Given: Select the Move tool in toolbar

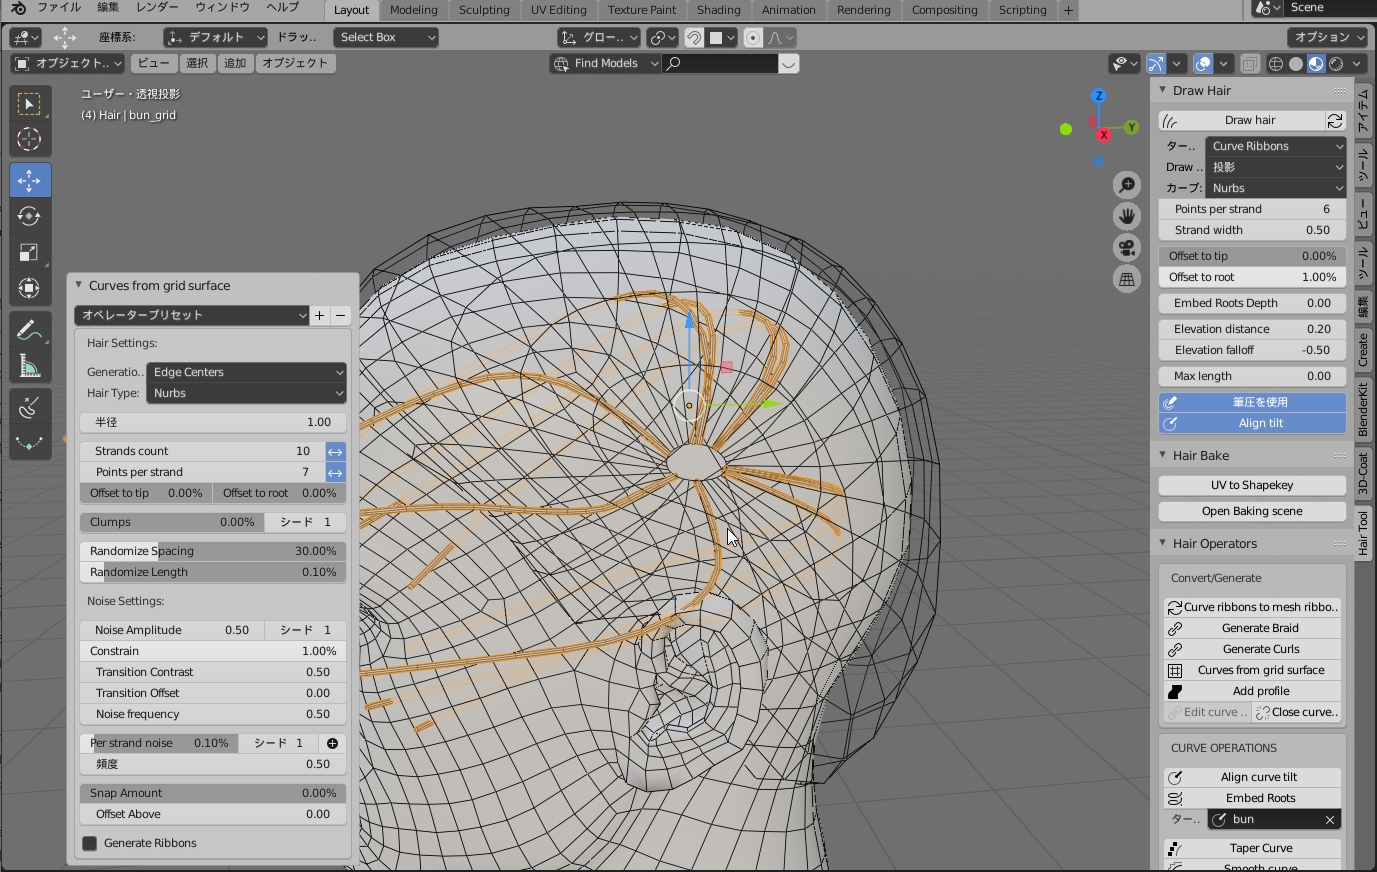Looking at the screenshot, I should click(29, 180).
